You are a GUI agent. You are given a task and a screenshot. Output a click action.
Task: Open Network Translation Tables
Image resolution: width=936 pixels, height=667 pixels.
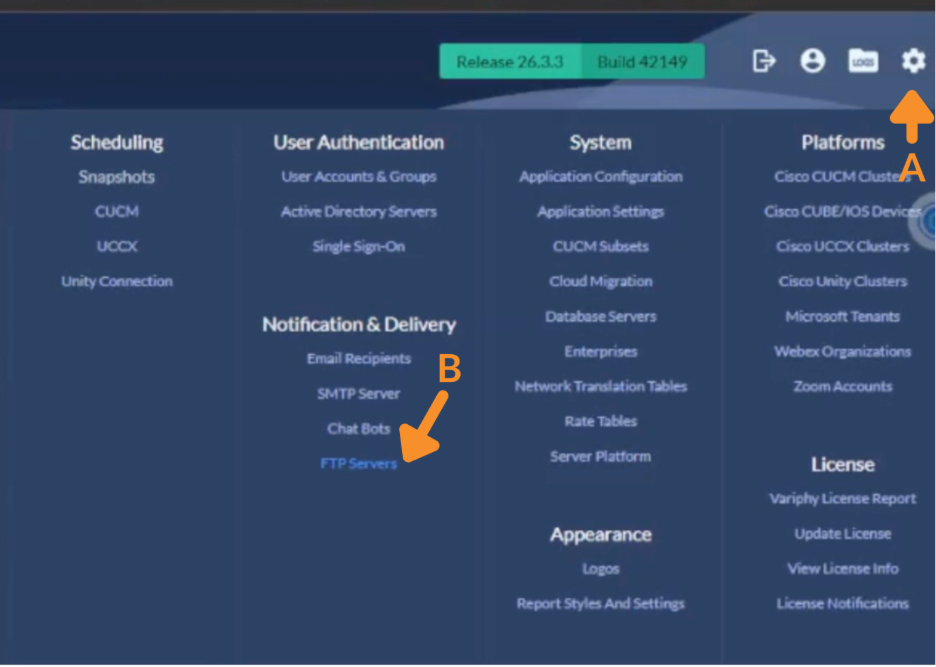[x=600, y=387]
